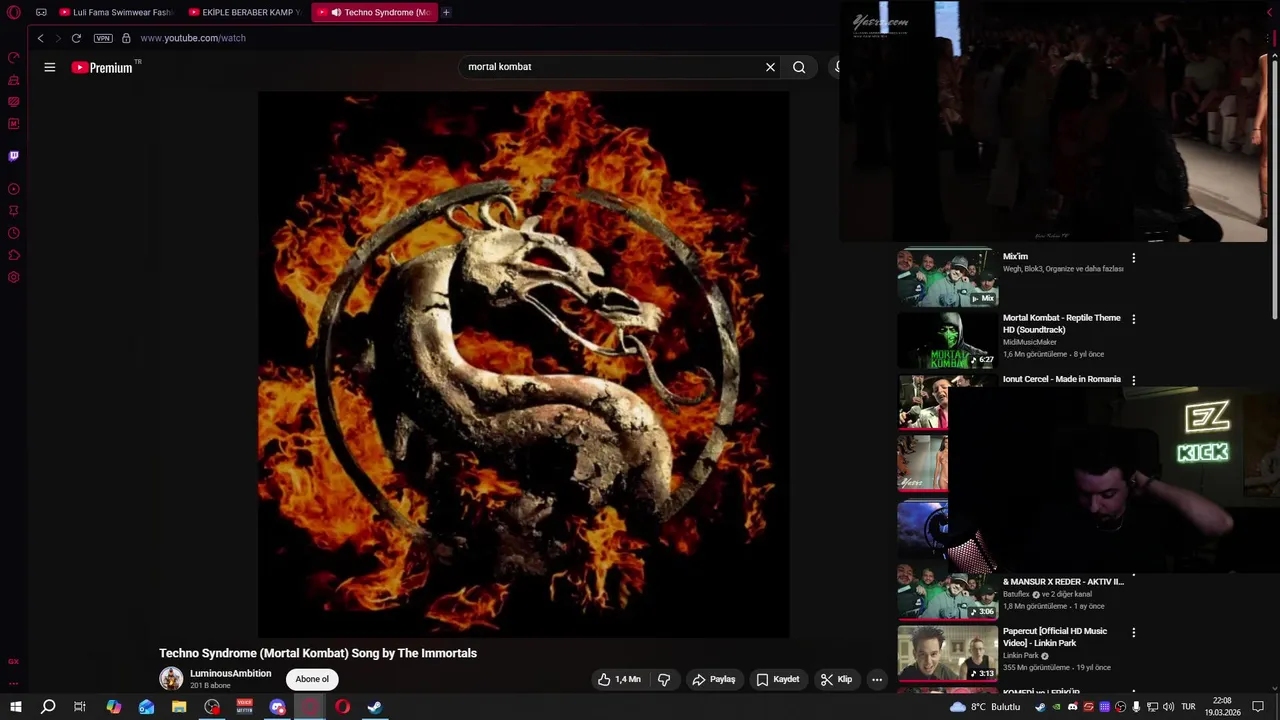
Task: Open a new browser tab
Action: point(446,12)
